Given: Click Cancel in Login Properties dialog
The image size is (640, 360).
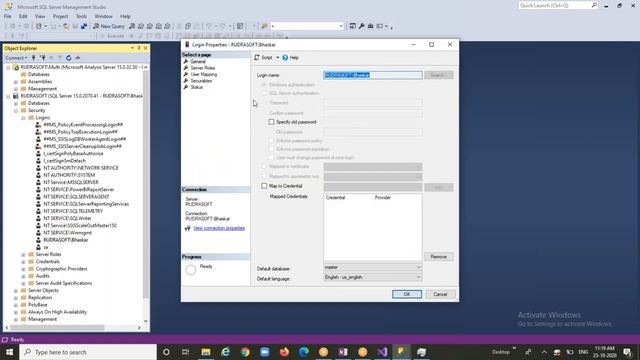Looking at the screenshot, I should tap(440, 294).
